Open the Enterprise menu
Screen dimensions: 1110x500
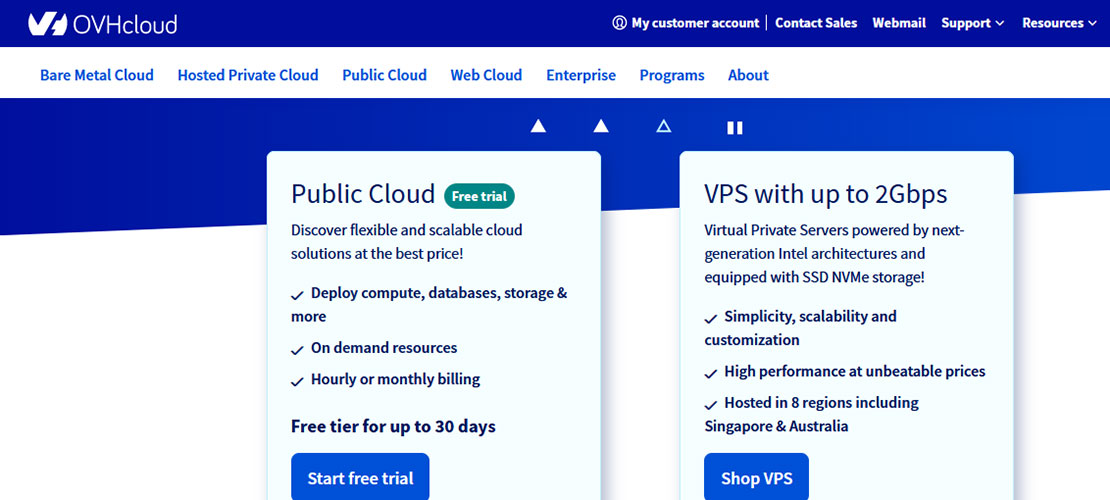pyautogui.click(x=581, y=75)
